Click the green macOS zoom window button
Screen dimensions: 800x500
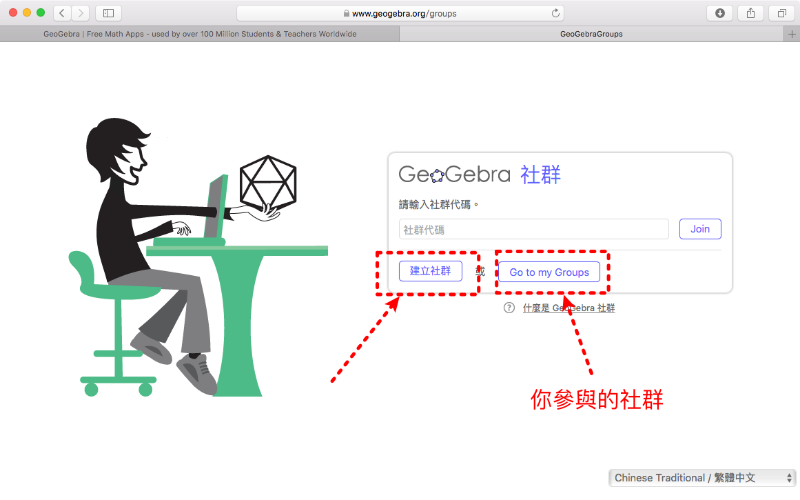41,13
